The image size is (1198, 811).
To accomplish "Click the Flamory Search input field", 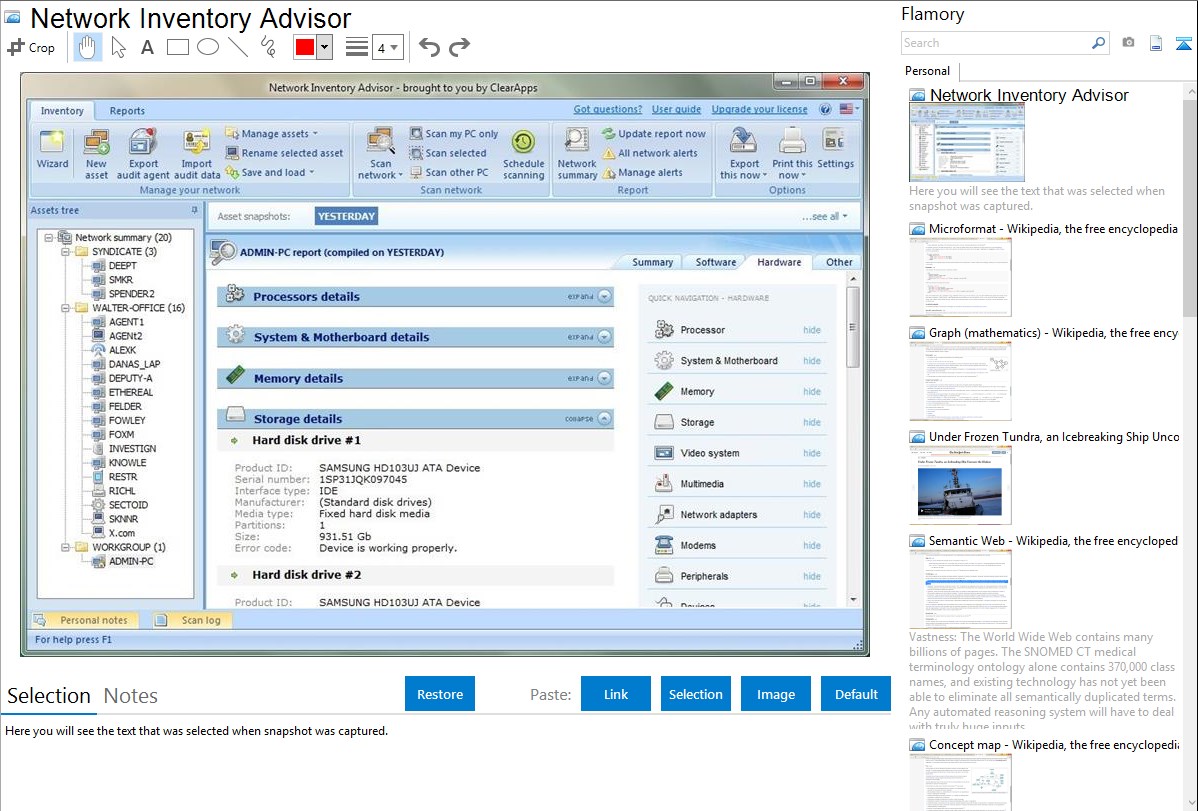I will (x=996, y=43).
